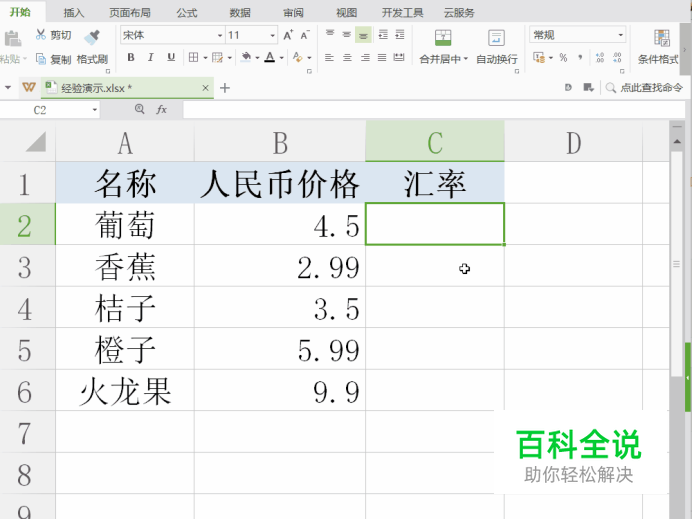Add a new document tab with plus
The width and height of the screenshot is (692, 519).
tap(225, 88)
